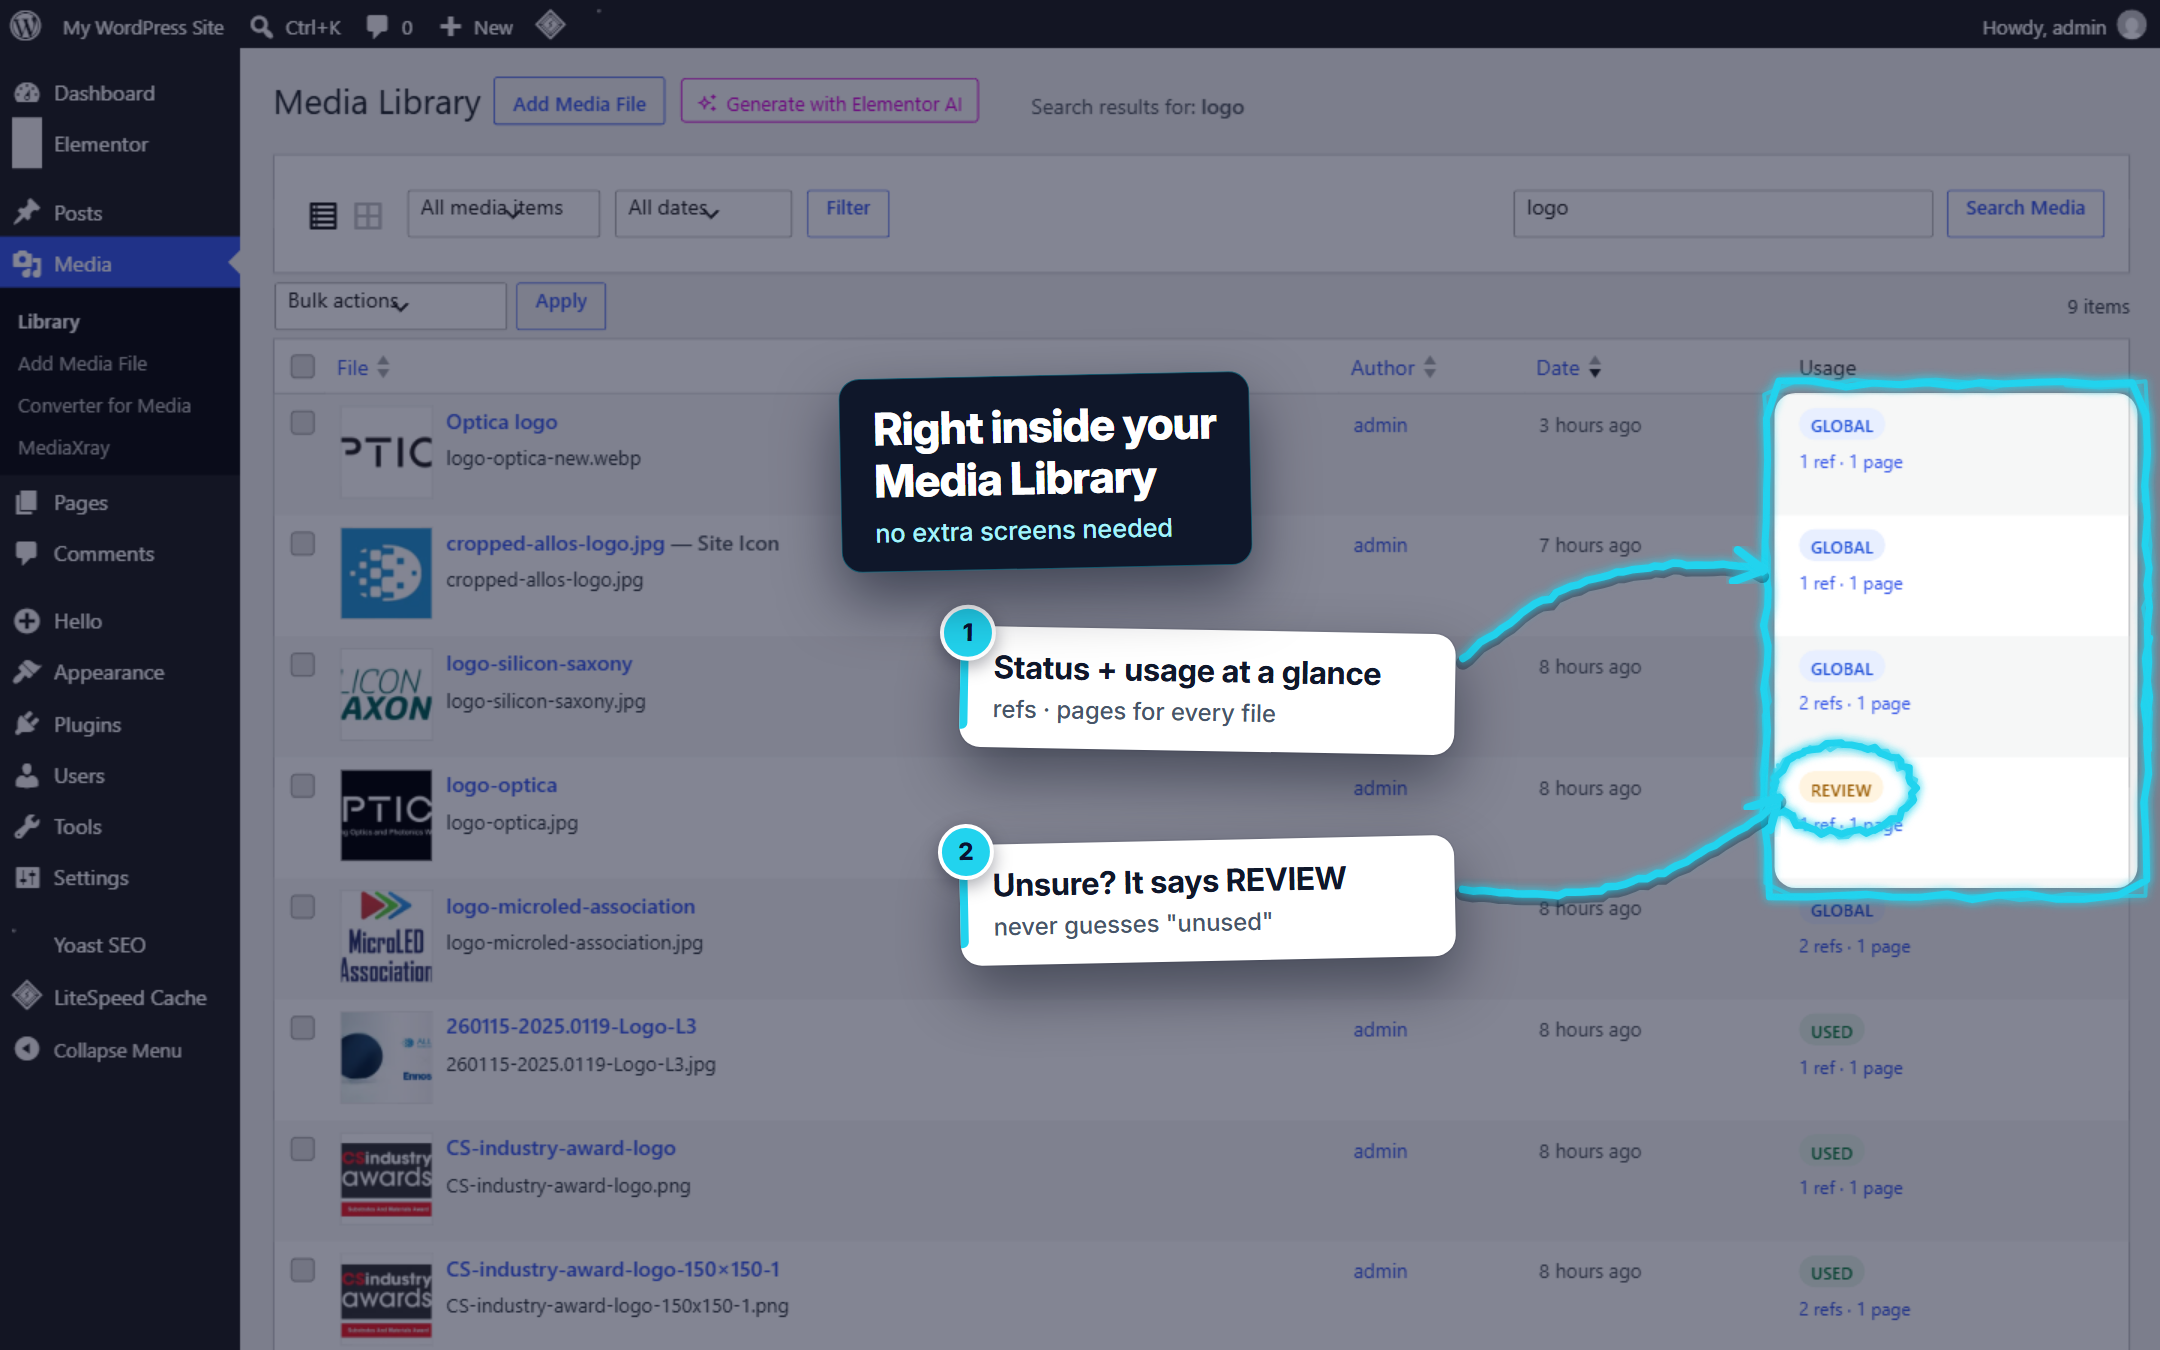Click the Filter button

pyautogui.click(x=848, y=212)
